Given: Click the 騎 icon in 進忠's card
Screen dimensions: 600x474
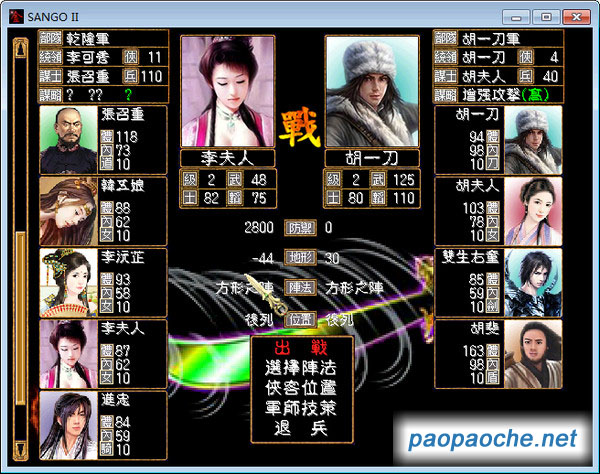Looking at the screenshot, I should pyautogui.click(x=107, y=450).
